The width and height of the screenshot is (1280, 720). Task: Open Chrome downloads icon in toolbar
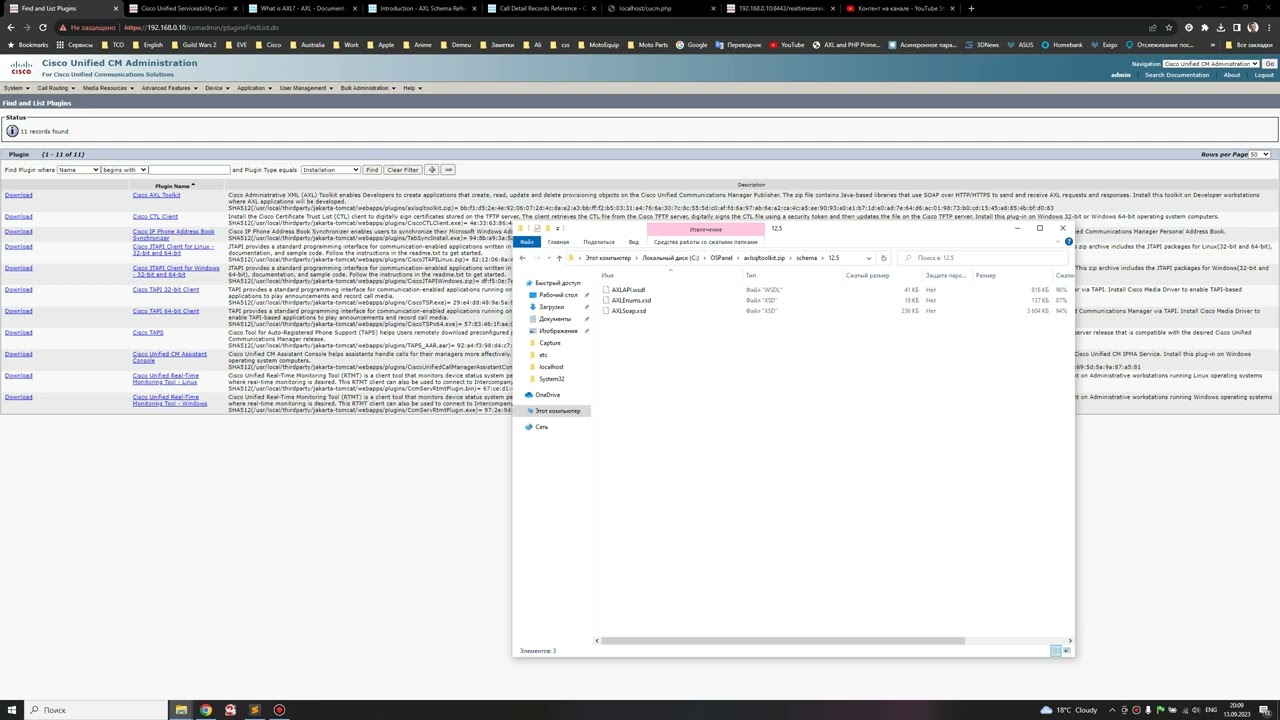click(x=1221, y=27)
